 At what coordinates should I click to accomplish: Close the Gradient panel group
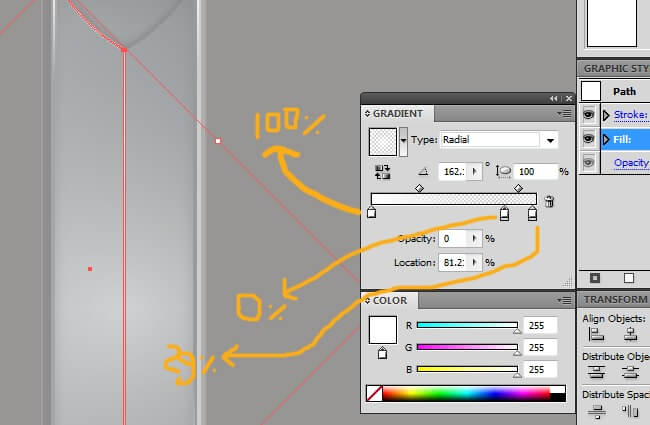tap(569, 99)
